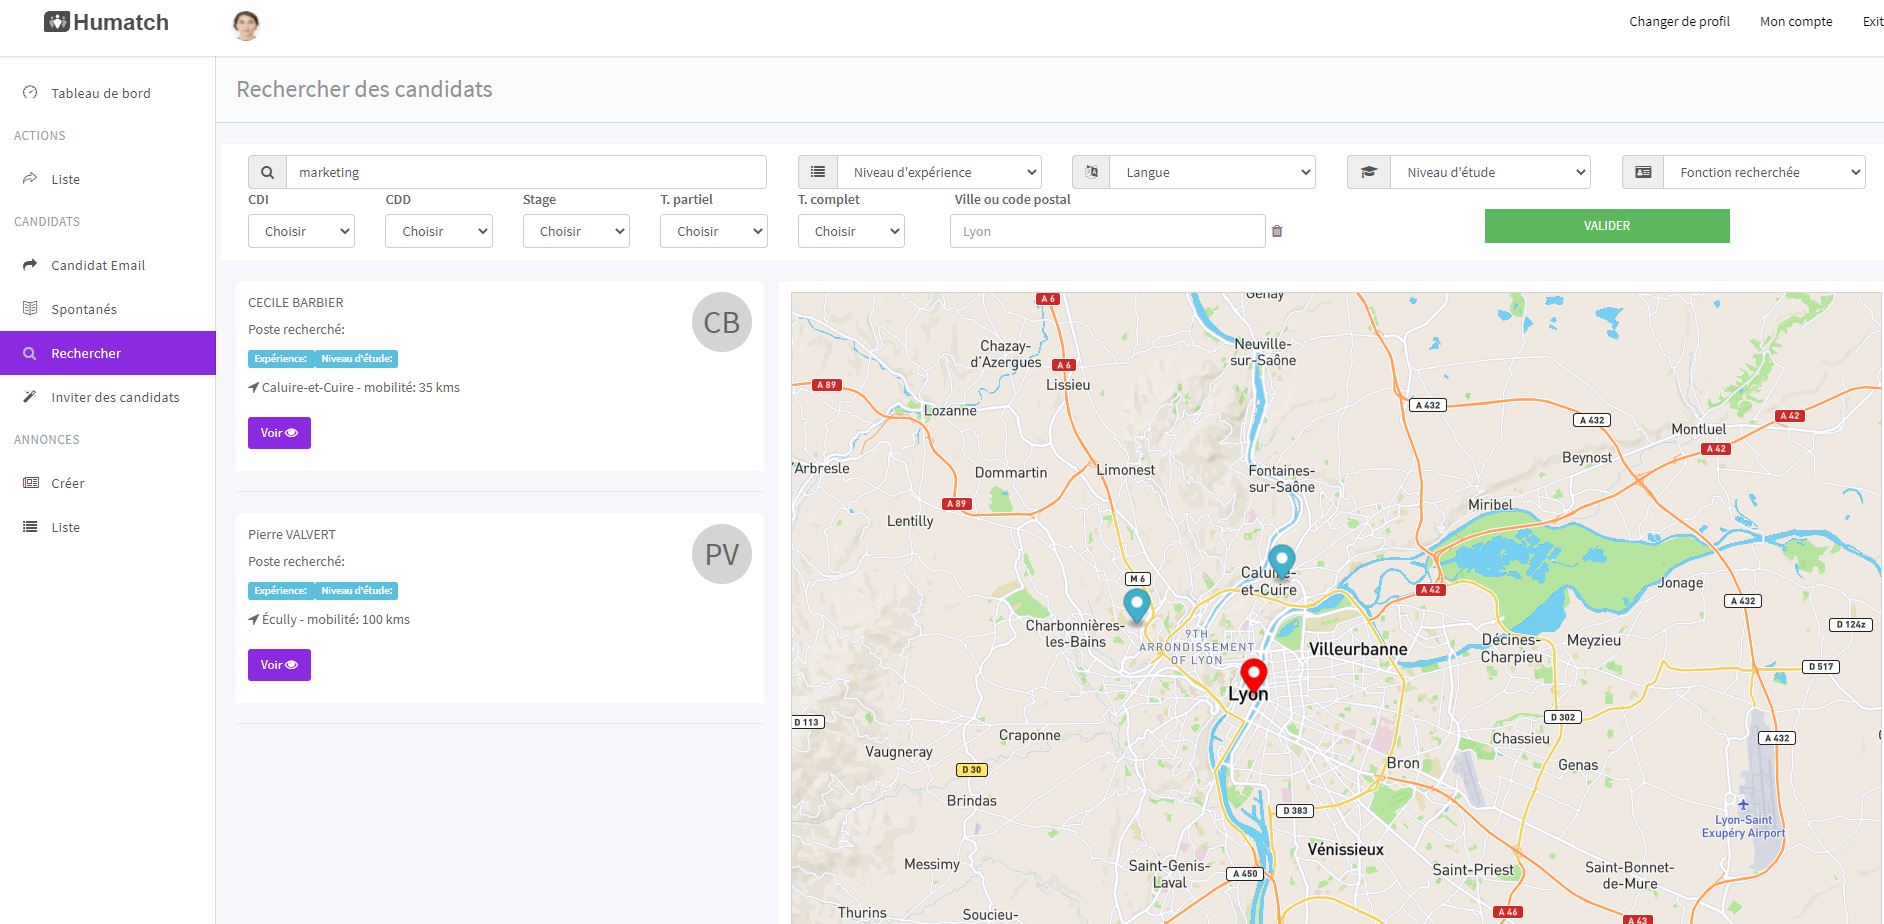Click the red Lyon map pin
This screenshot has width=1884, height=924.
(x=1253, y=675)
